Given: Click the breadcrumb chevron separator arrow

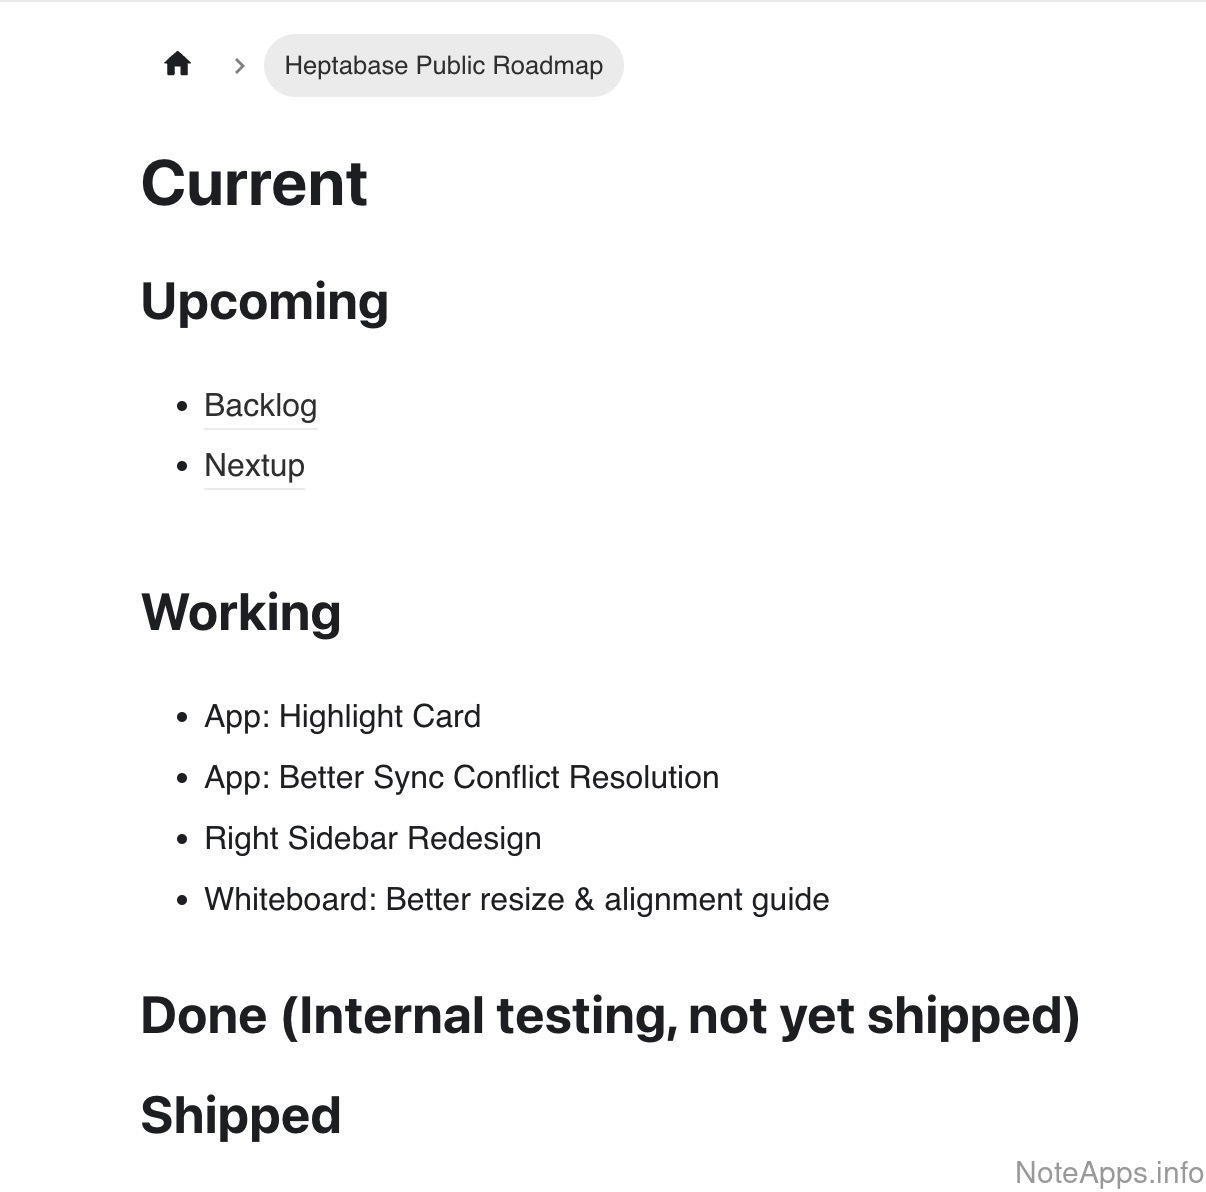Looking at the screenshot, I should pyautogui.click(x=239, y=66).
